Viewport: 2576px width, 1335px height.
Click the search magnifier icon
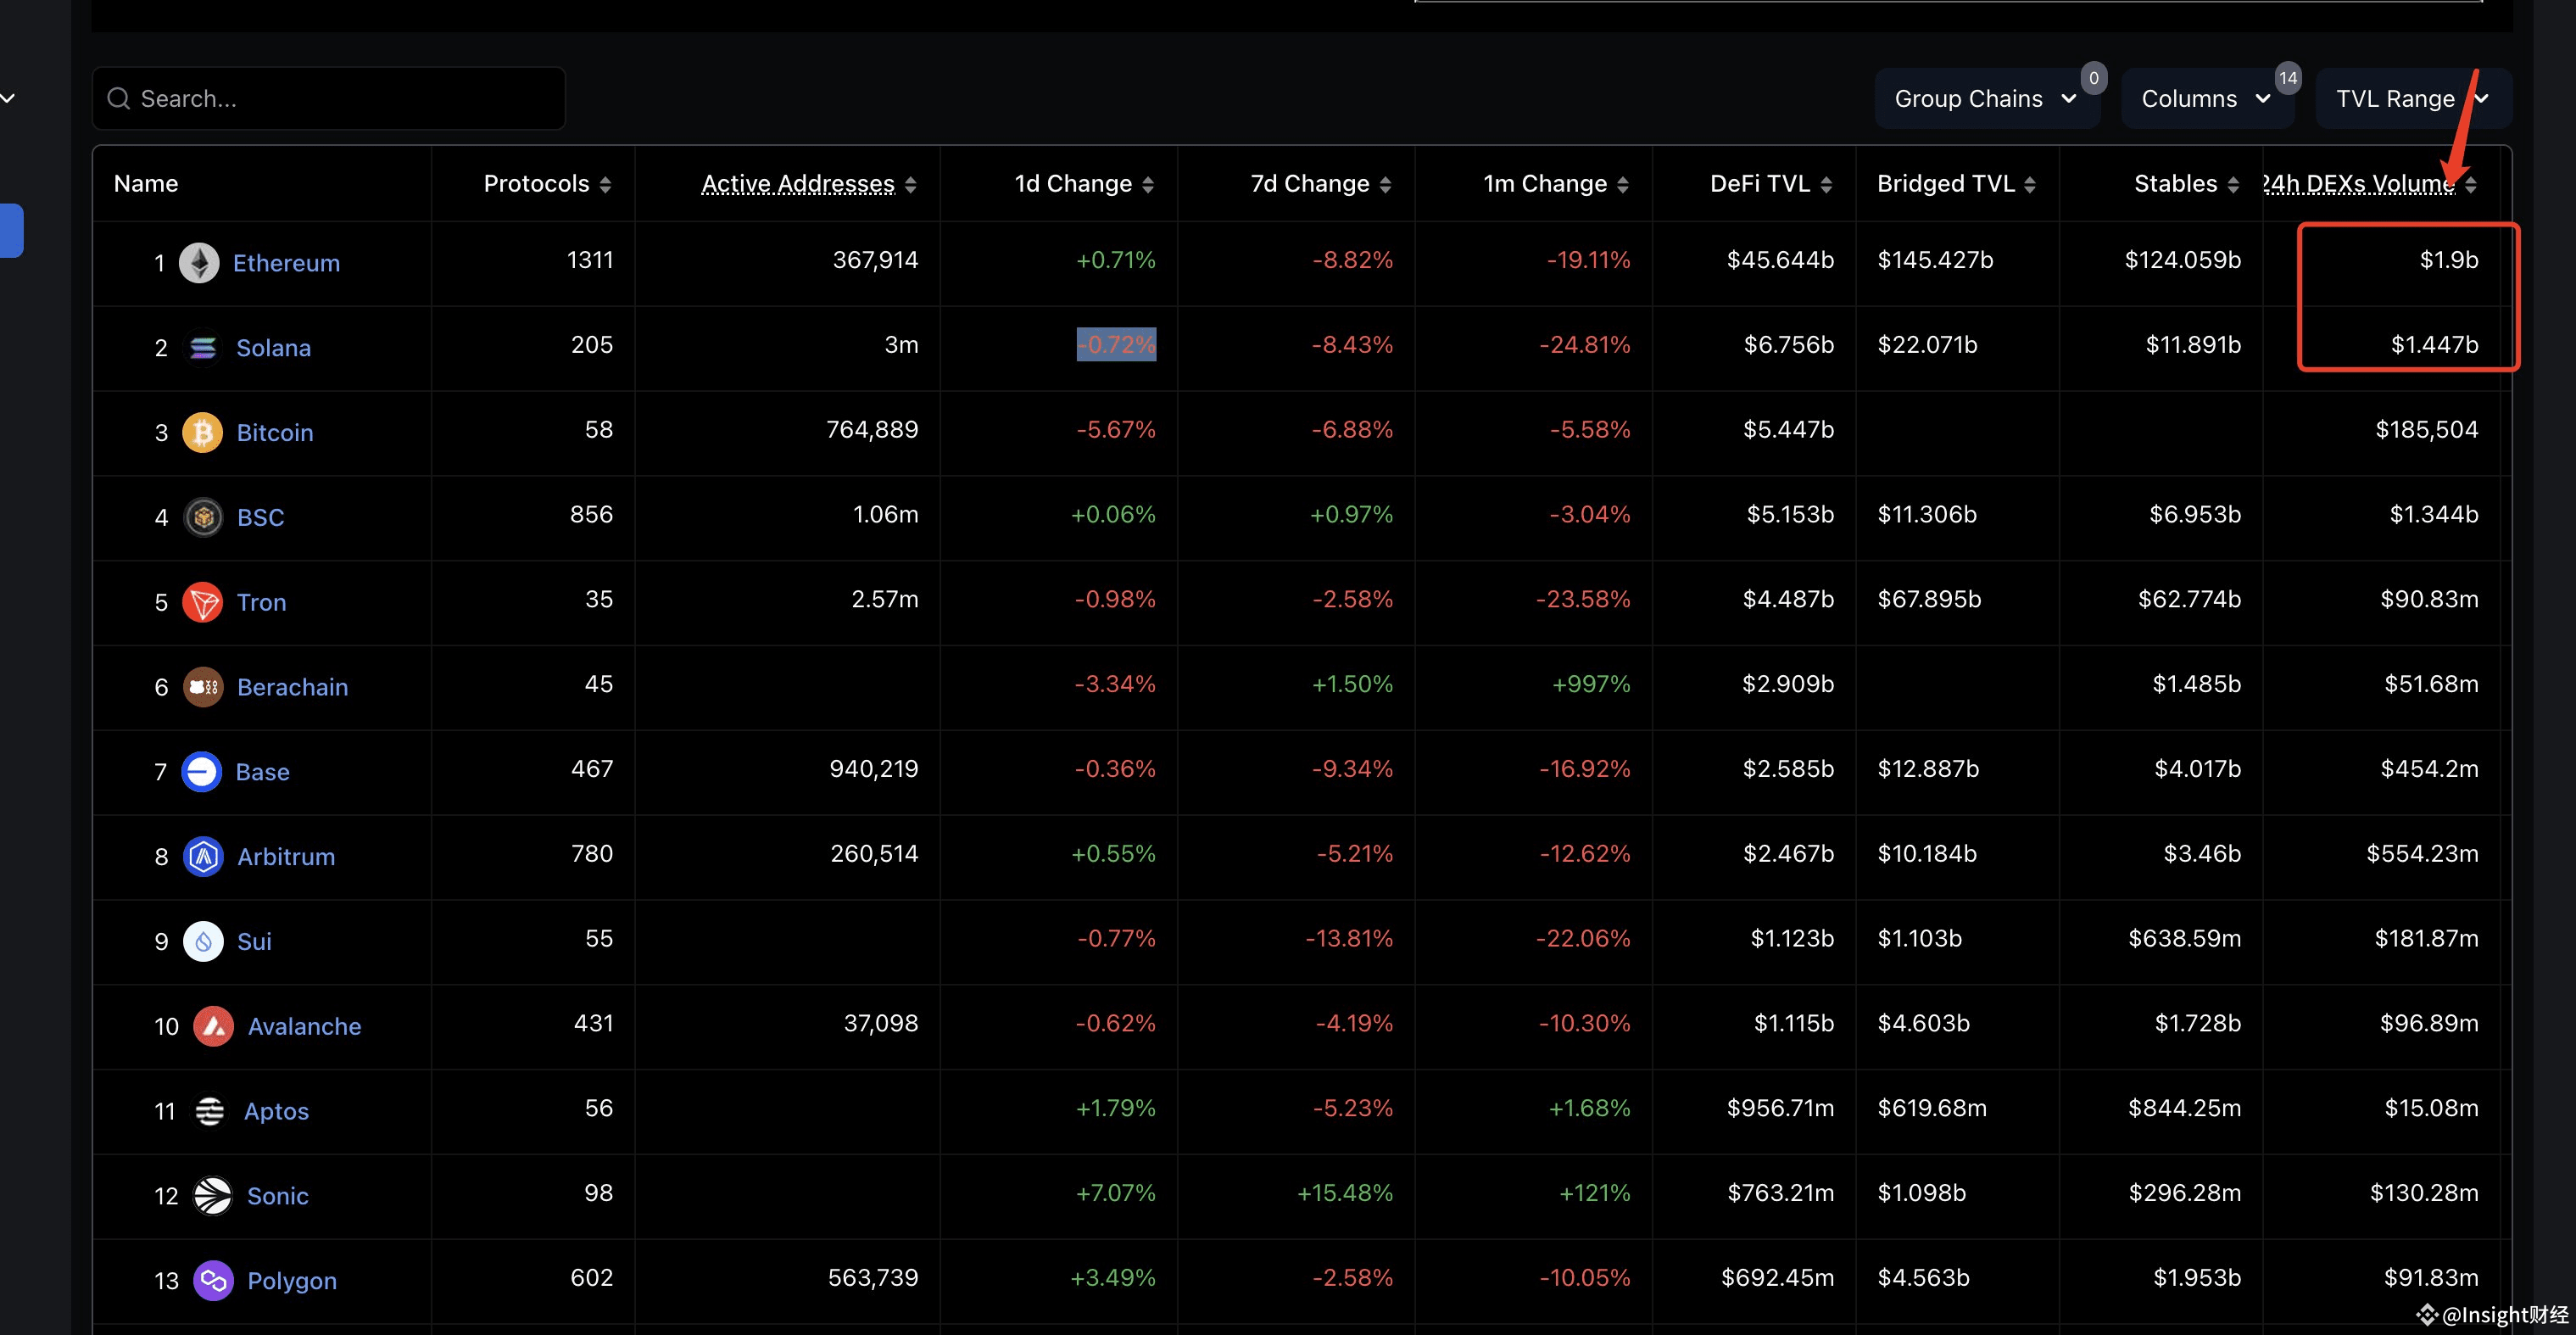pos(119,98)
